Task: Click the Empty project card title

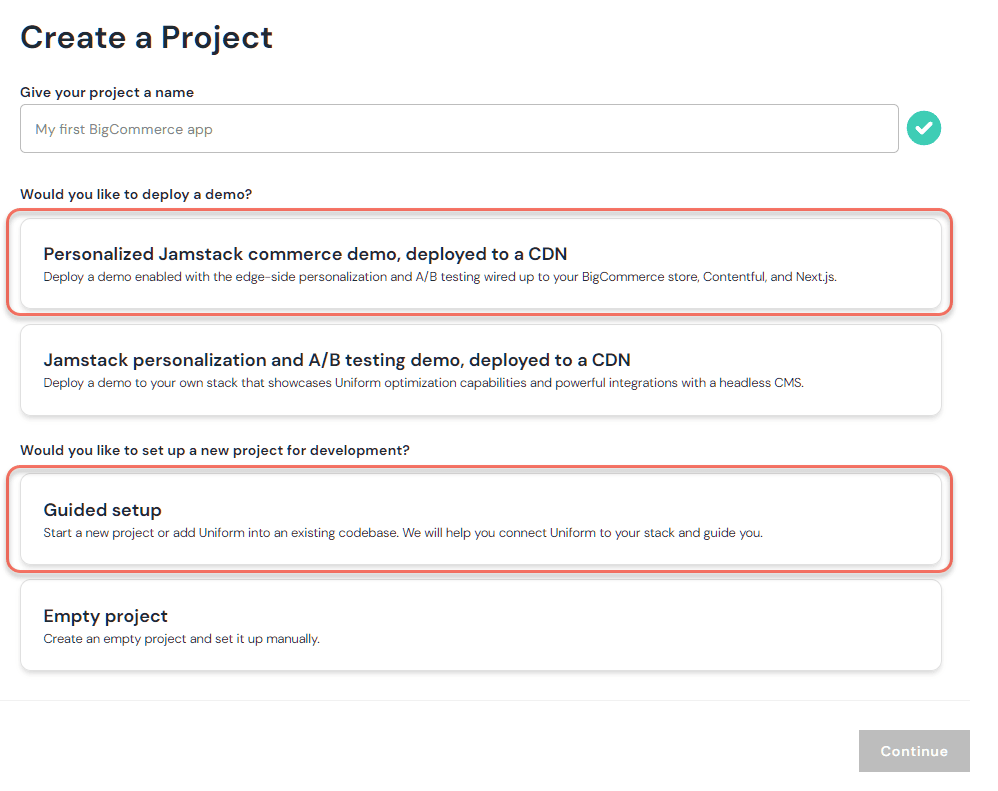Action: pos(105,616)
